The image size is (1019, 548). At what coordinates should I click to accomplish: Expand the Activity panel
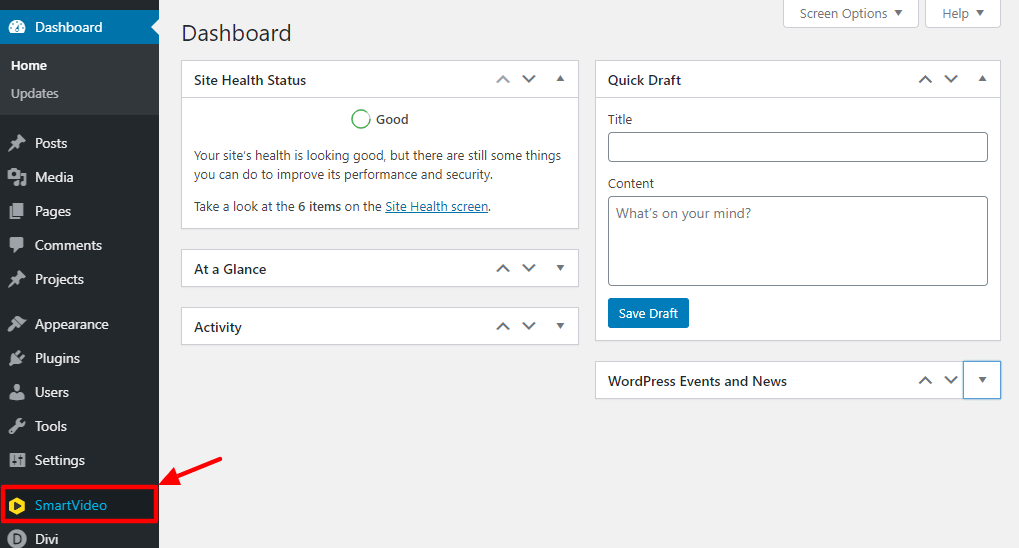560,326
